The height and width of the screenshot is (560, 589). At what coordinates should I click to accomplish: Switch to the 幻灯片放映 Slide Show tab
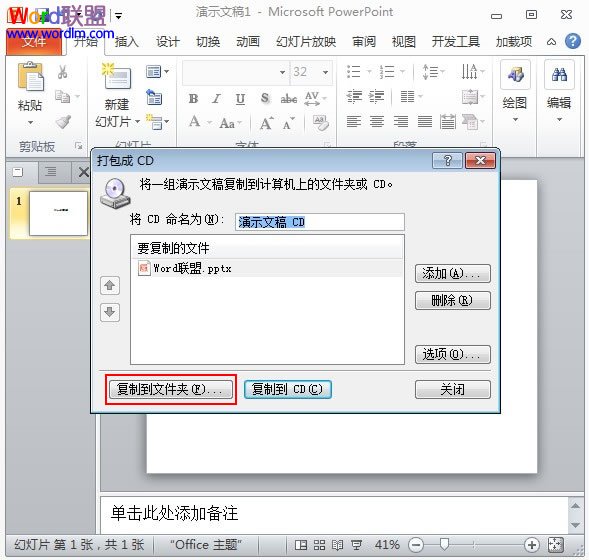(x=306, y=42)
